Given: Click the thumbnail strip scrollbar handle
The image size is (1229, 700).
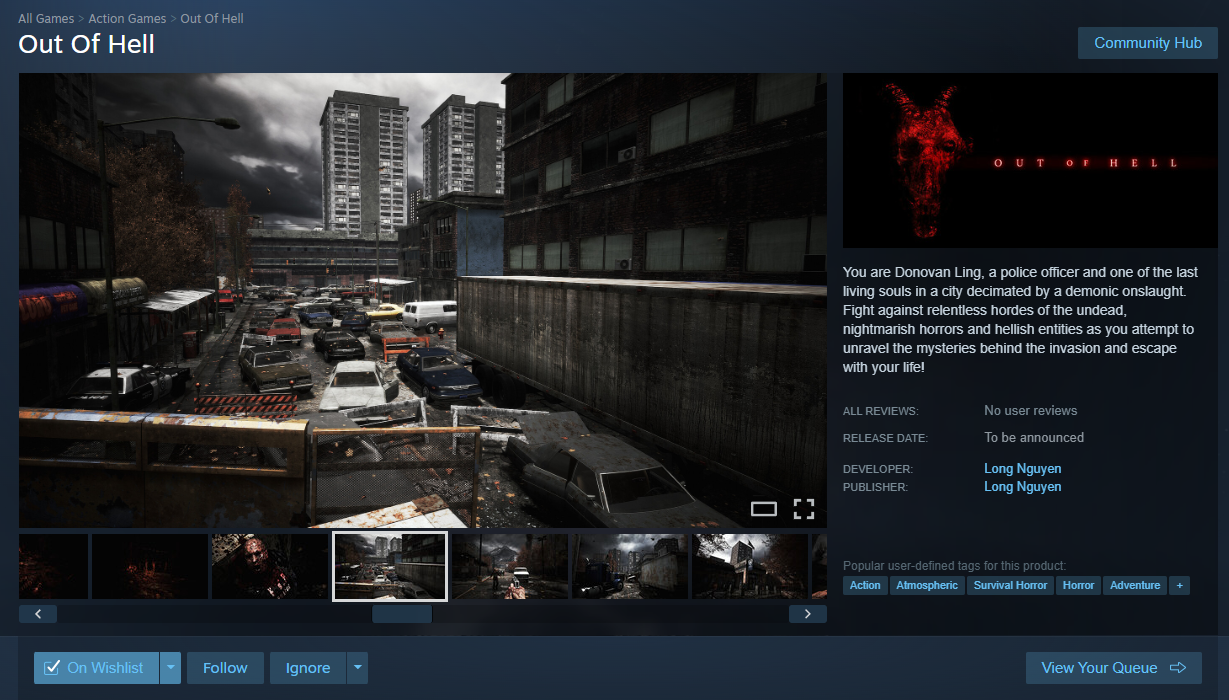Looking at the screenshot, I should pos(402,614).
